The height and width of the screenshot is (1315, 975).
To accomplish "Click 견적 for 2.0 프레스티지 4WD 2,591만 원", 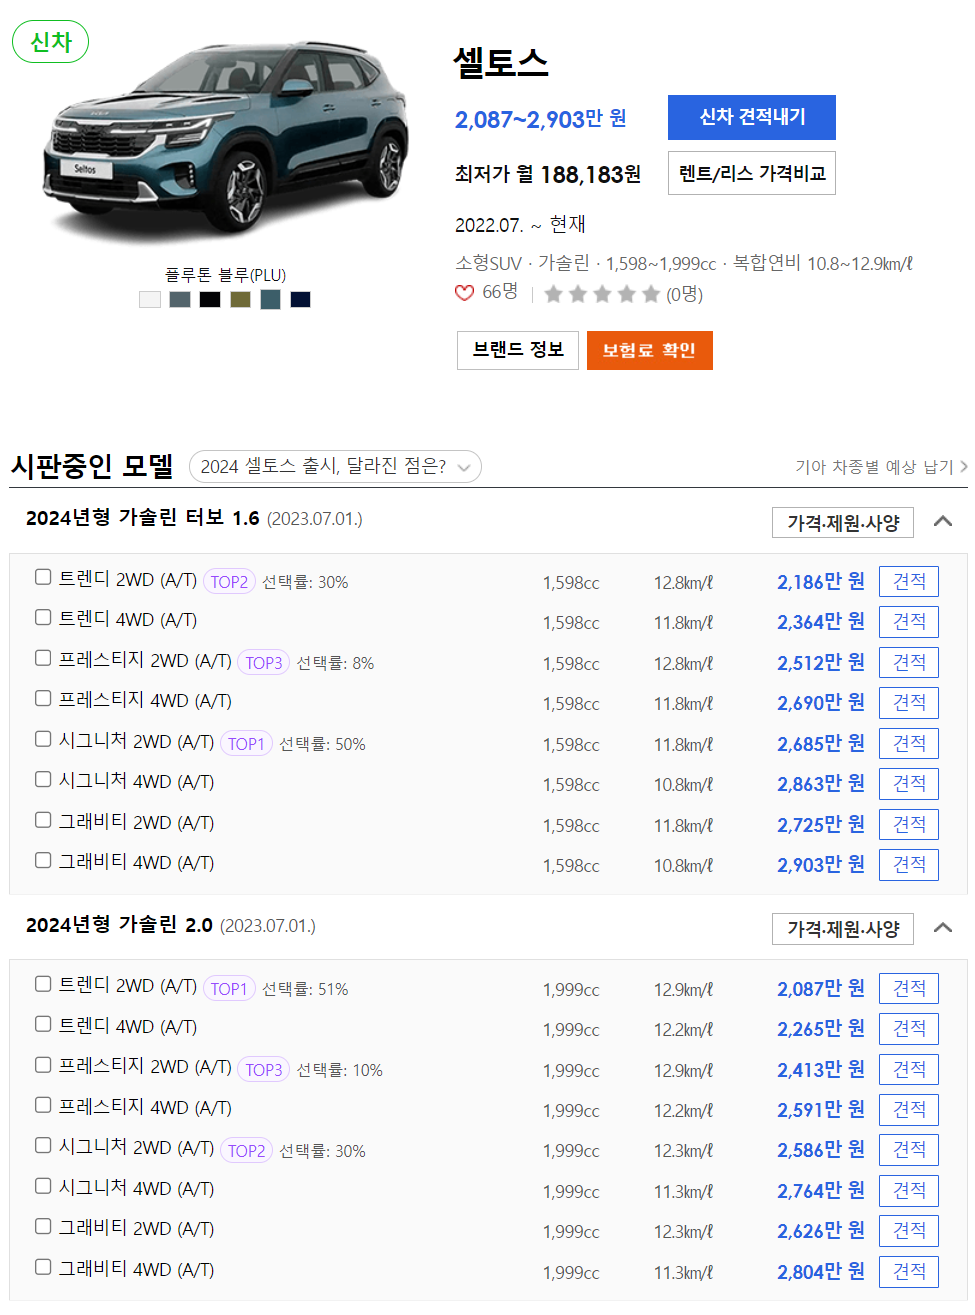I will tap(909, 1110).
